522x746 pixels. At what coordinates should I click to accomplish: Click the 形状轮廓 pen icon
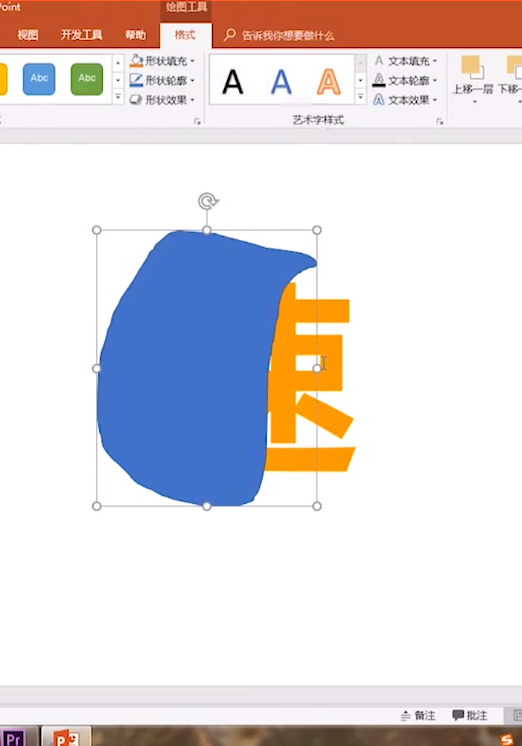point(136,80)
